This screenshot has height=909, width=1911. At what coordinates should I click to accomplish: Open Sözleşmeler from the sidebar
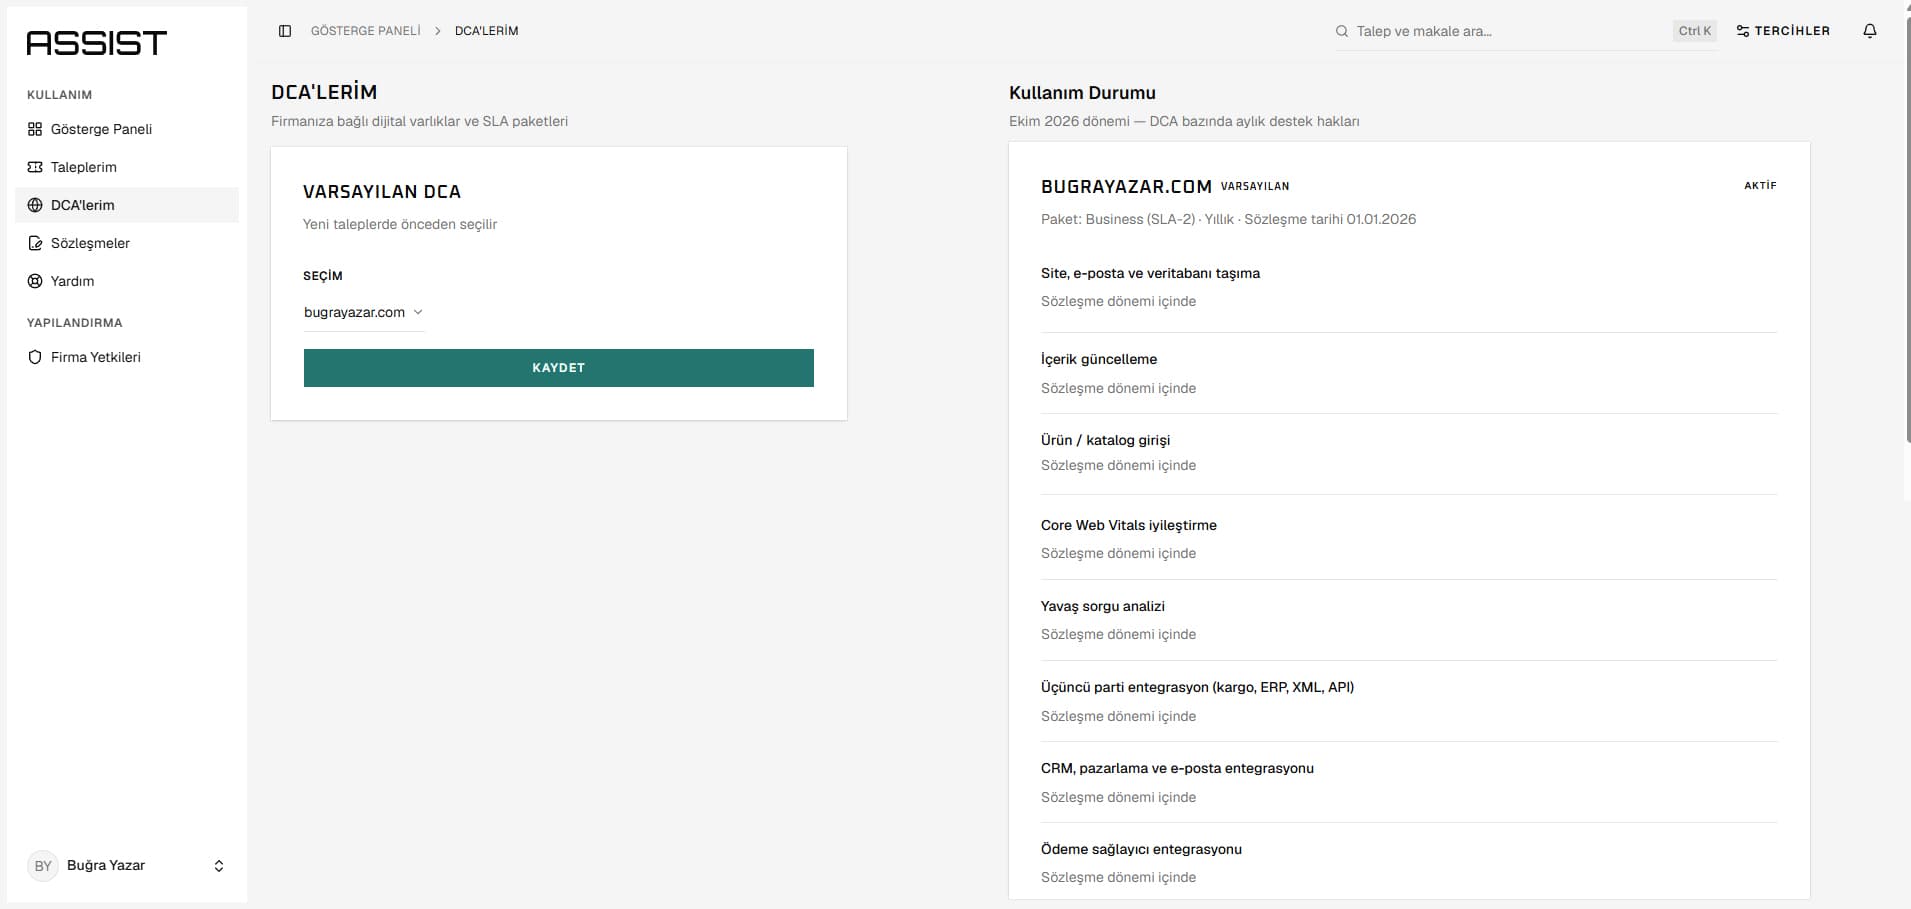pos(127,243)
